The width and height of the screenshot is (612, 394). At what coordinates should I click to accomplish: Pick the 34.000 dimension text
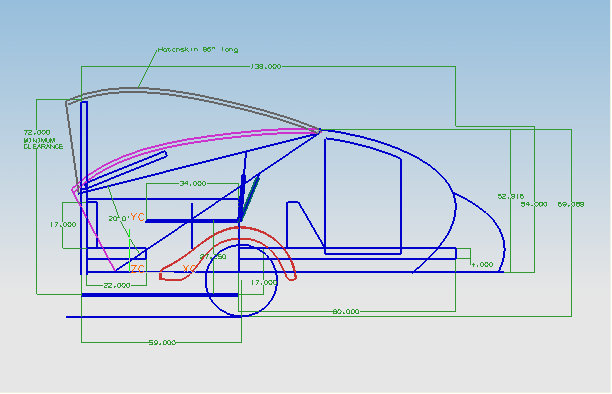pyautogui.click(x=192, y=183)
